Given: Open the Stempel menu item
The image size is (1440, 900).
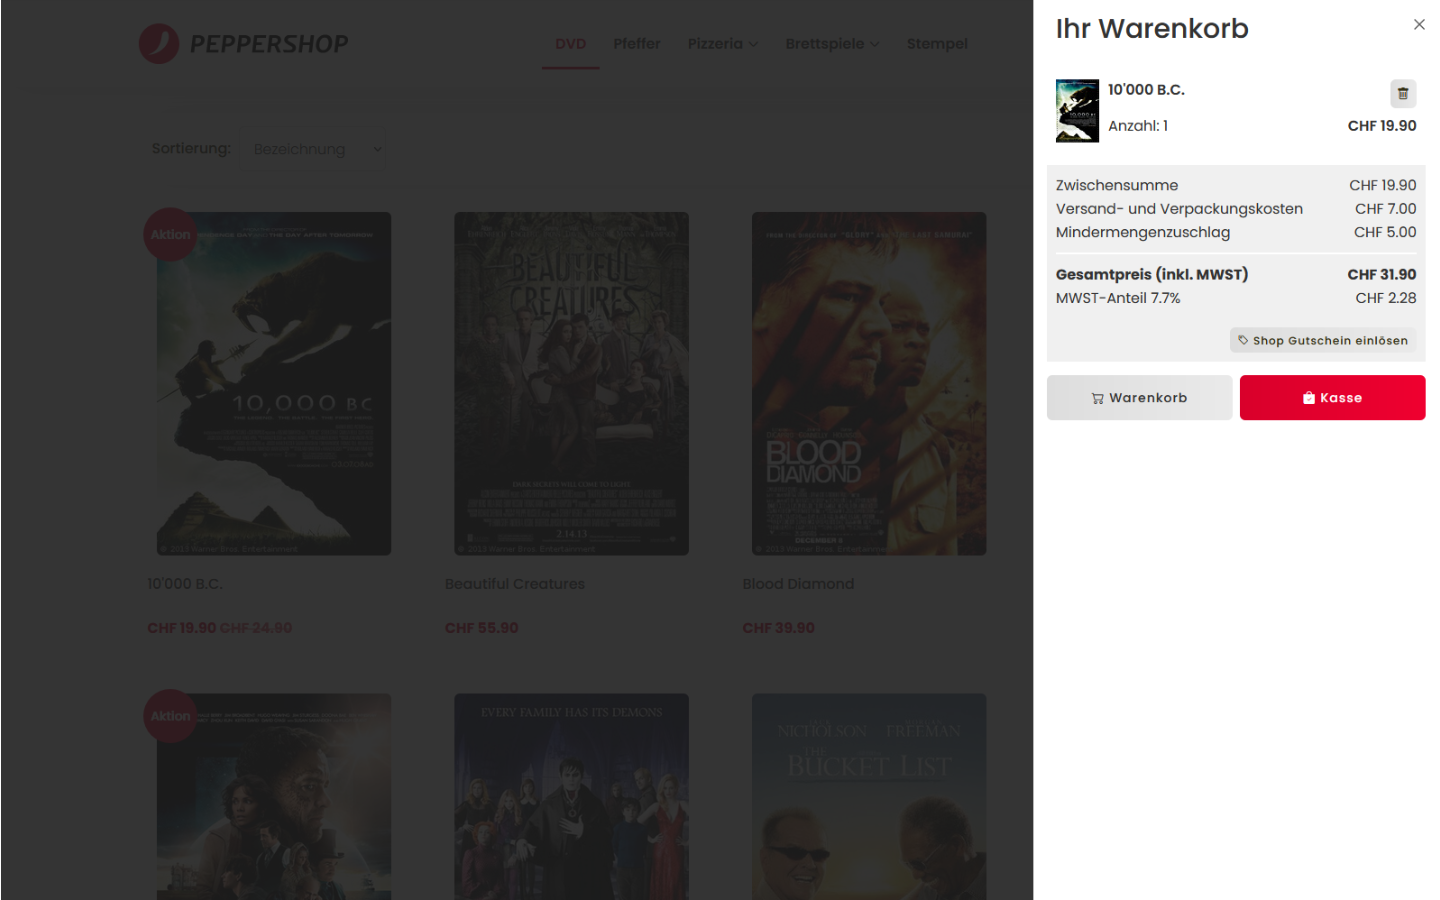Looking at the screenshot, I should [937, 44].
